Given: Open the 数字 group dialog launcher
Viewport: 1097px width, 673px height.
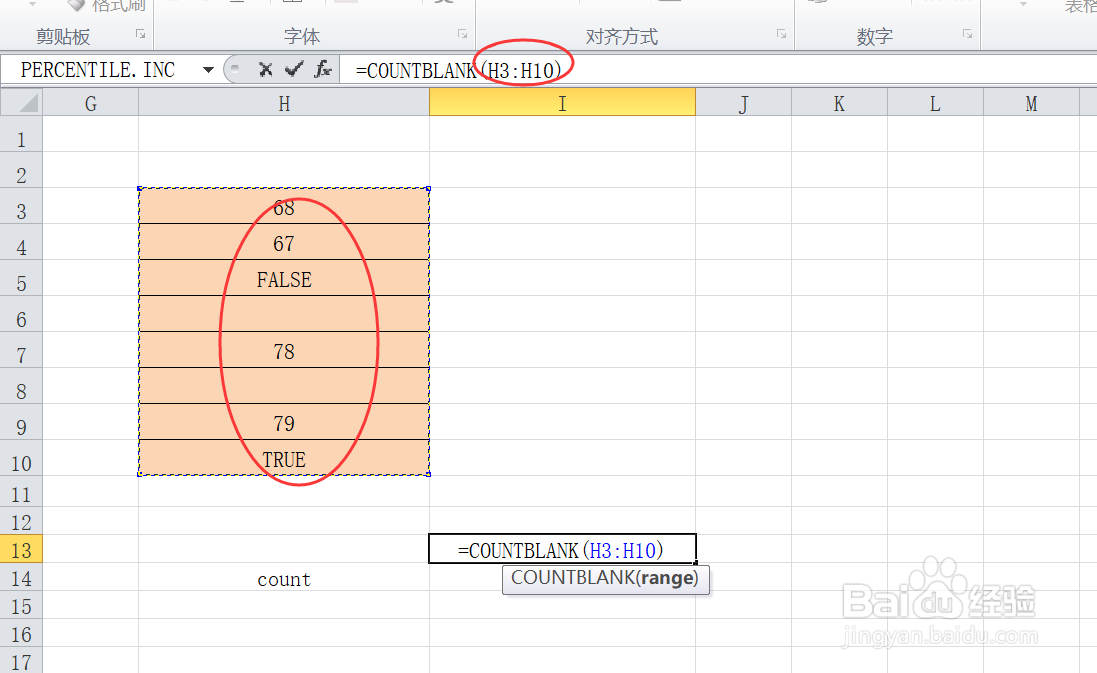Looking at the screenshot, I should click(x=966, y=33).
